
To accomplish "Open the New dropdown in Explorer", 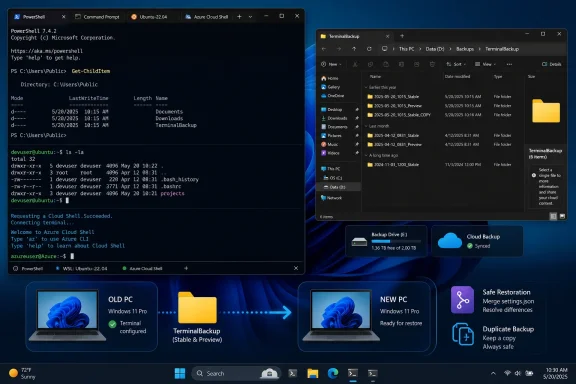I will pyautogui.click(x=331, y=64).
